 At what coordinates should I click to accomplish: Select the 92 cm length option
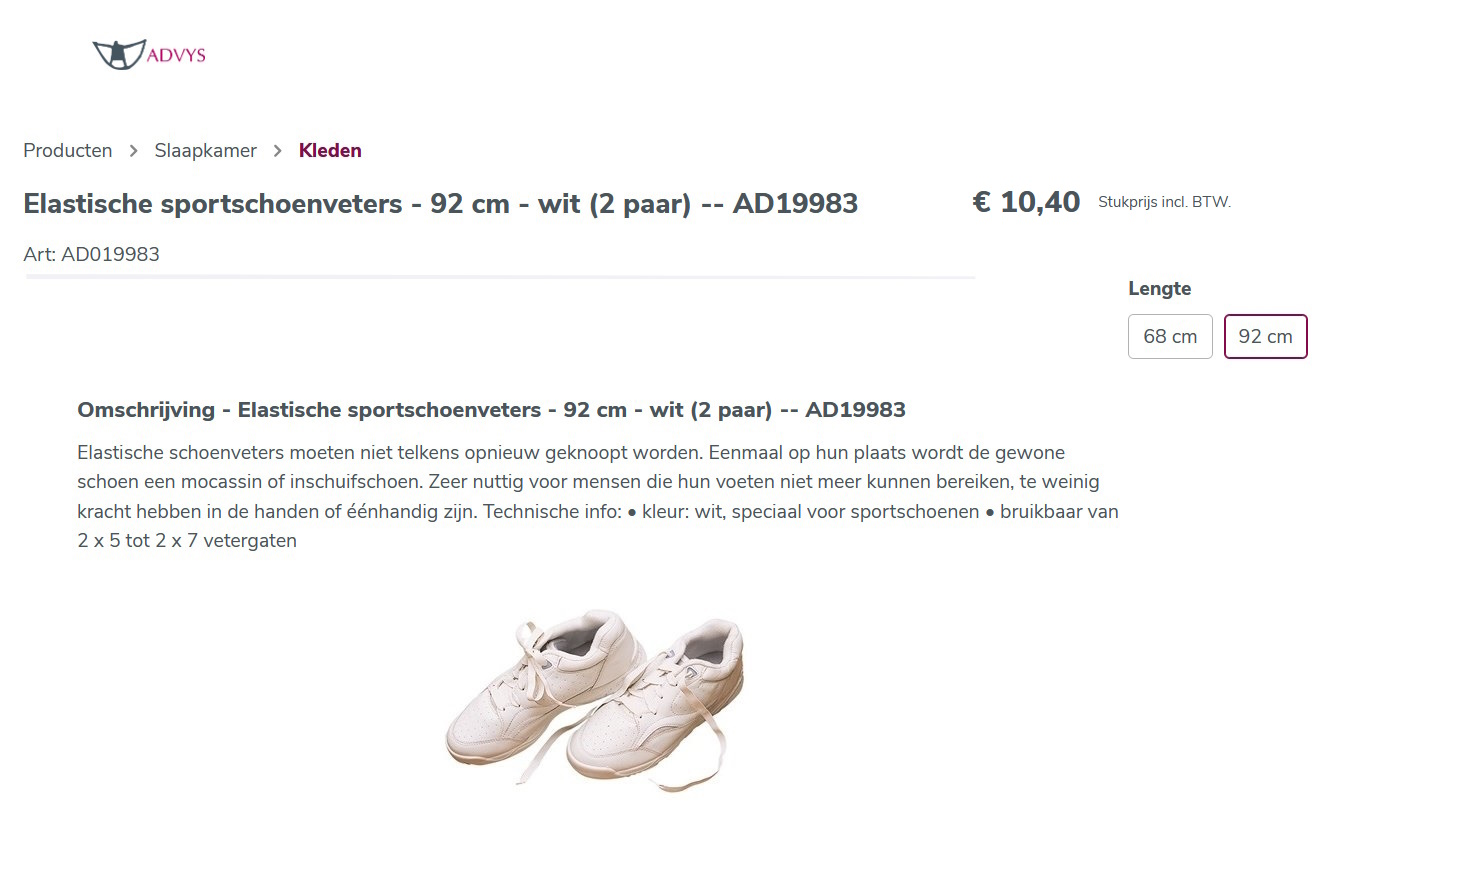1265,337
